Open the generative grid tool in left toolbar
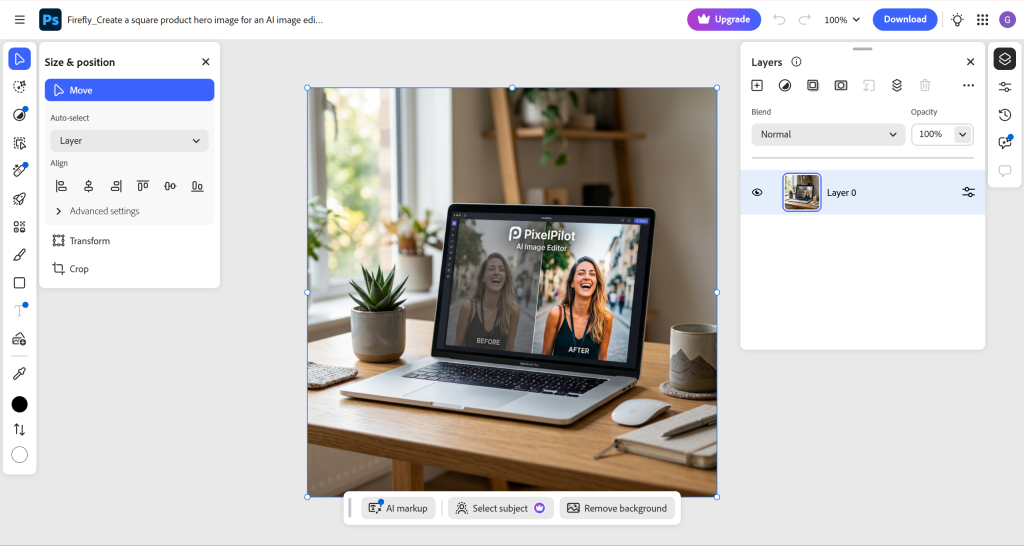This screenshot has height=546, width=1024. pos(20,227)
